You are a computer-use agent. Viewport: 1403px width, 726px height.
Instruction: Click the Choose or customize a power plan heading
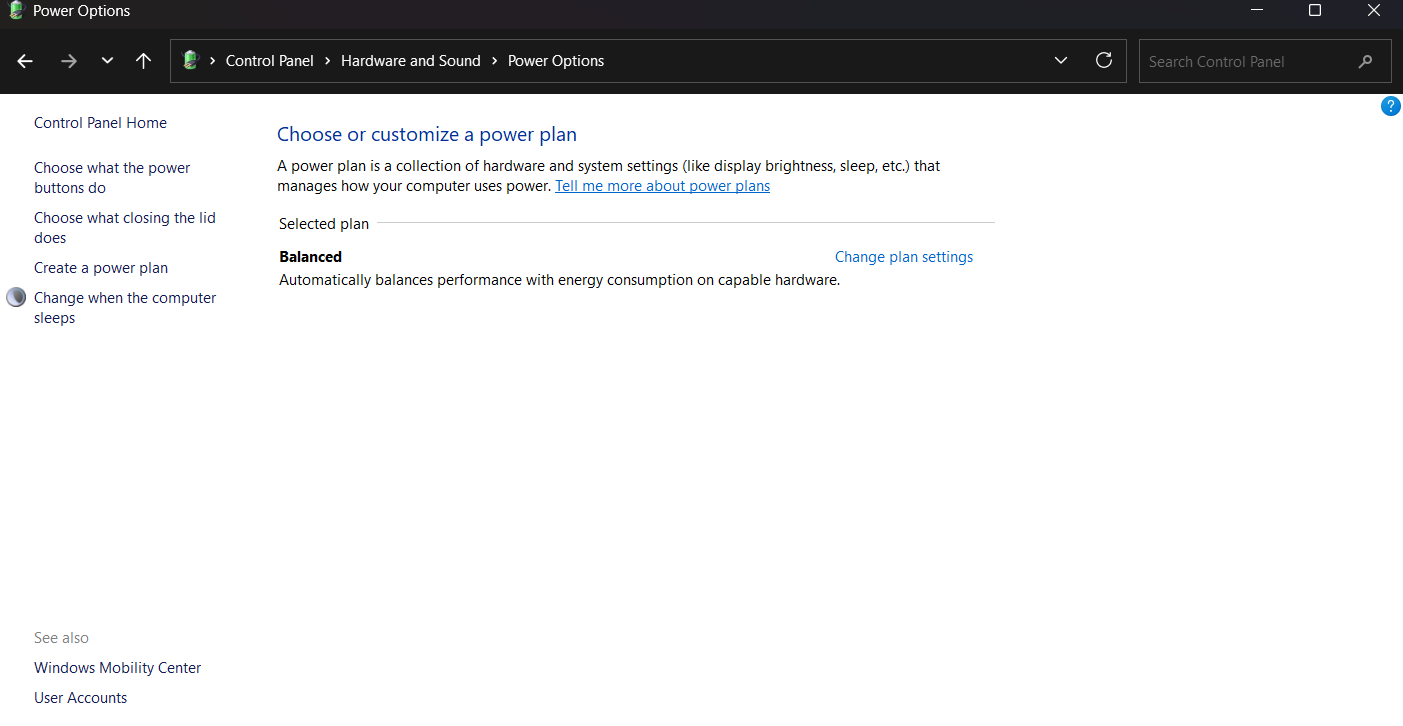point(427,134)
